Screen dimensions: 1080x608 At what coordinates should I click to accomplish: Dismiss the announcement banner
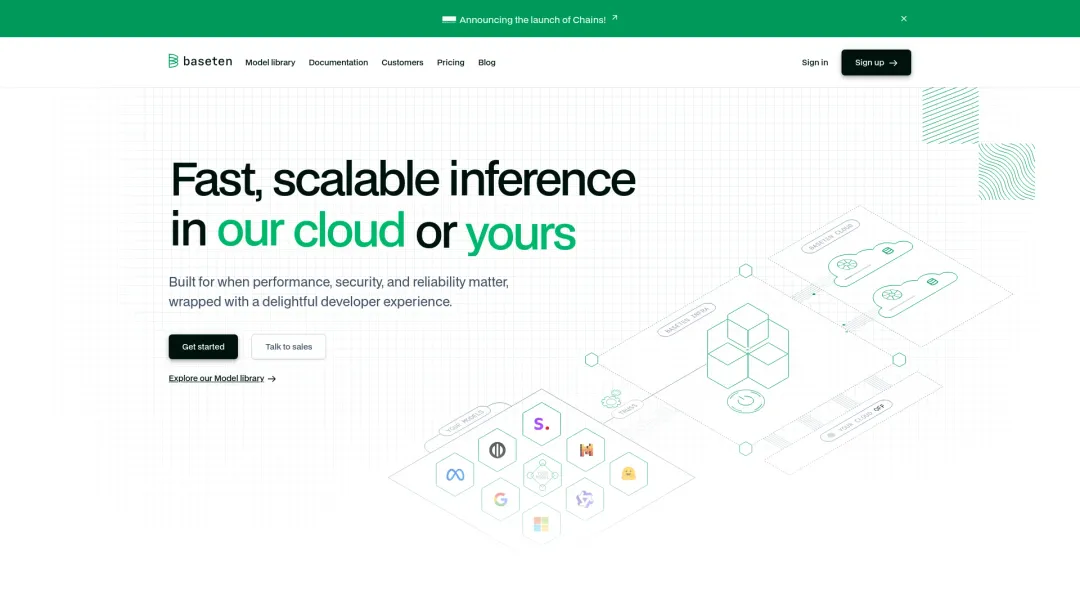pos(904,19)
